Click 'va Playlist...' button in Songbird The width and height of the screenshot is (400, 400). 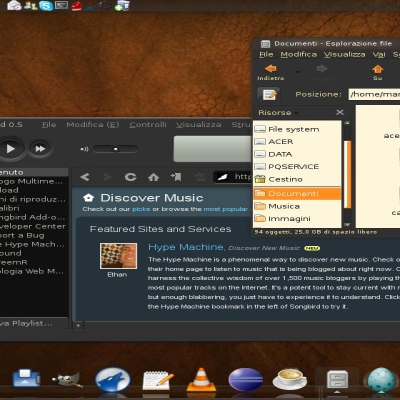click(33, 323)
